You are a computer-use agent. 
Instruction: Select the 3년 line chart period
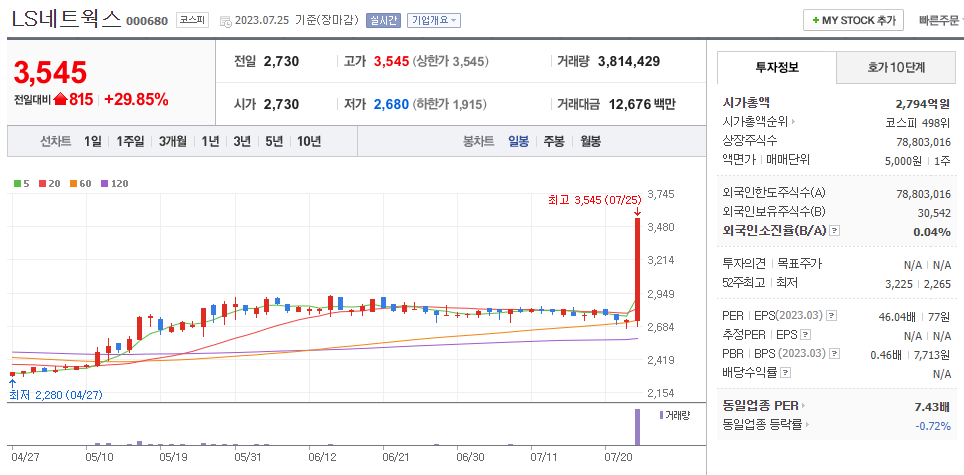tap(242, 141)
